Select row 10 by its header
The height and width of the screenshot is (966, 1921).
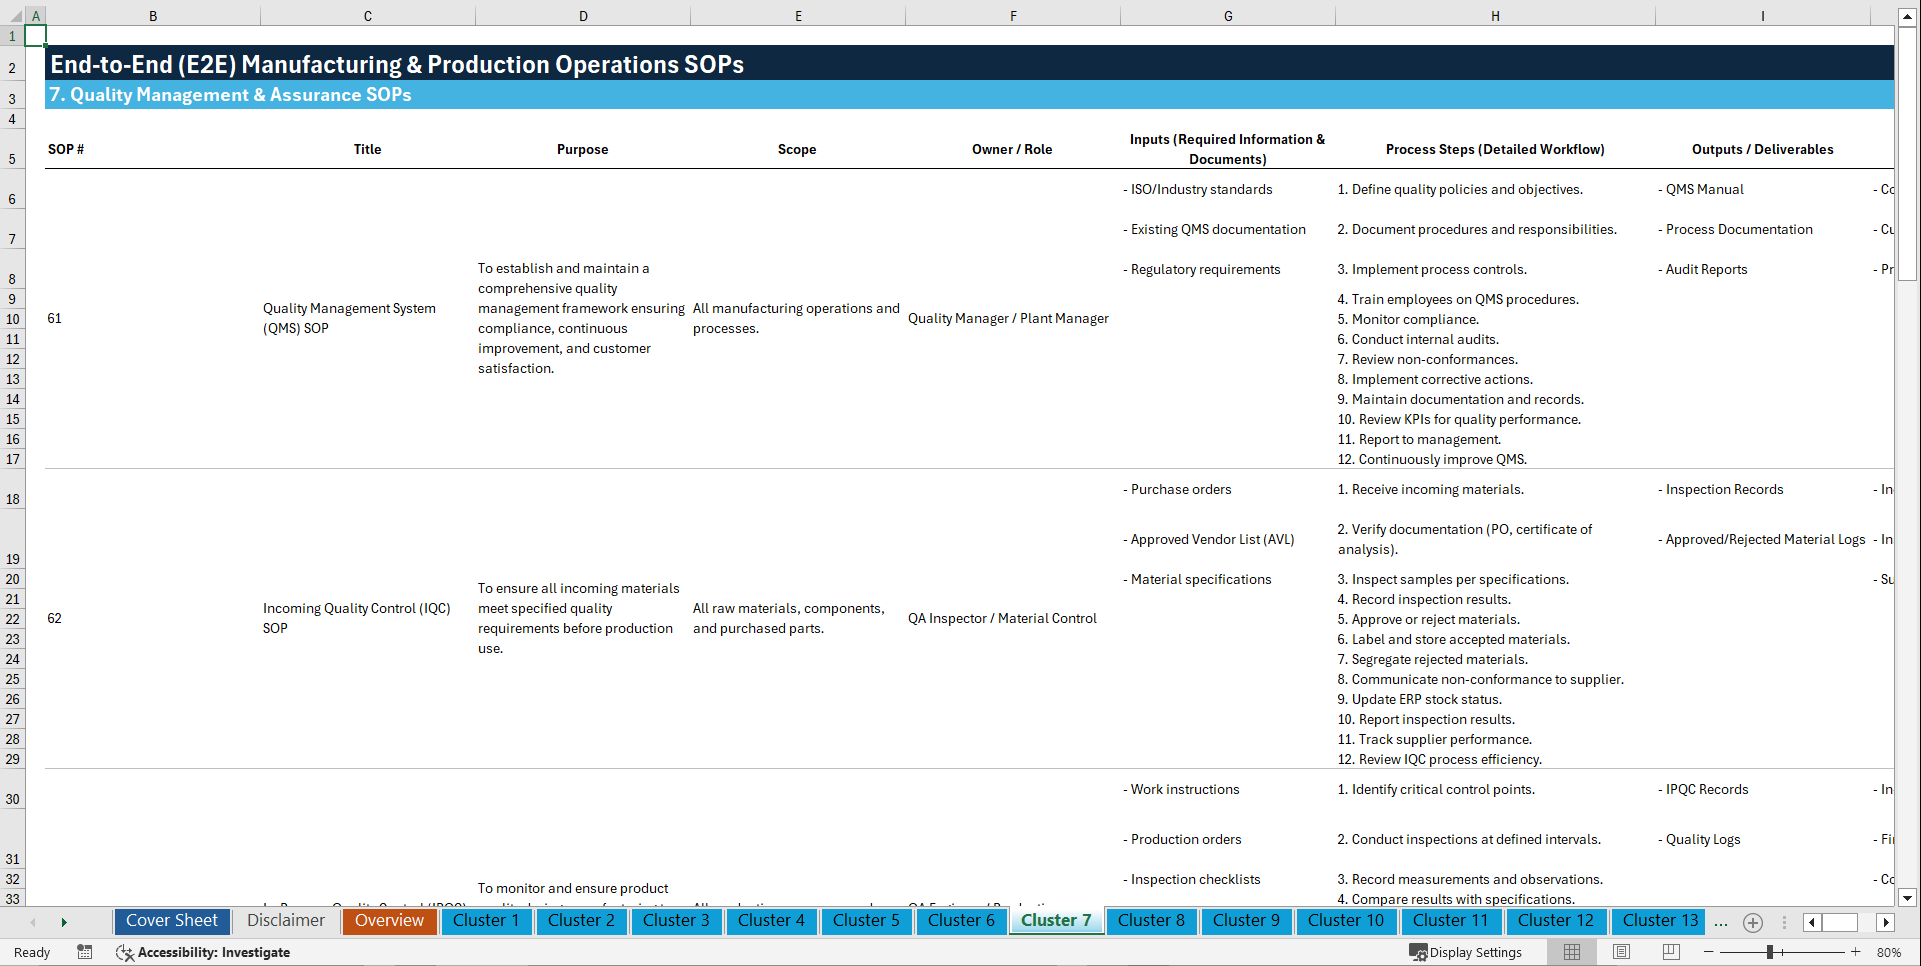pos(12,318)
